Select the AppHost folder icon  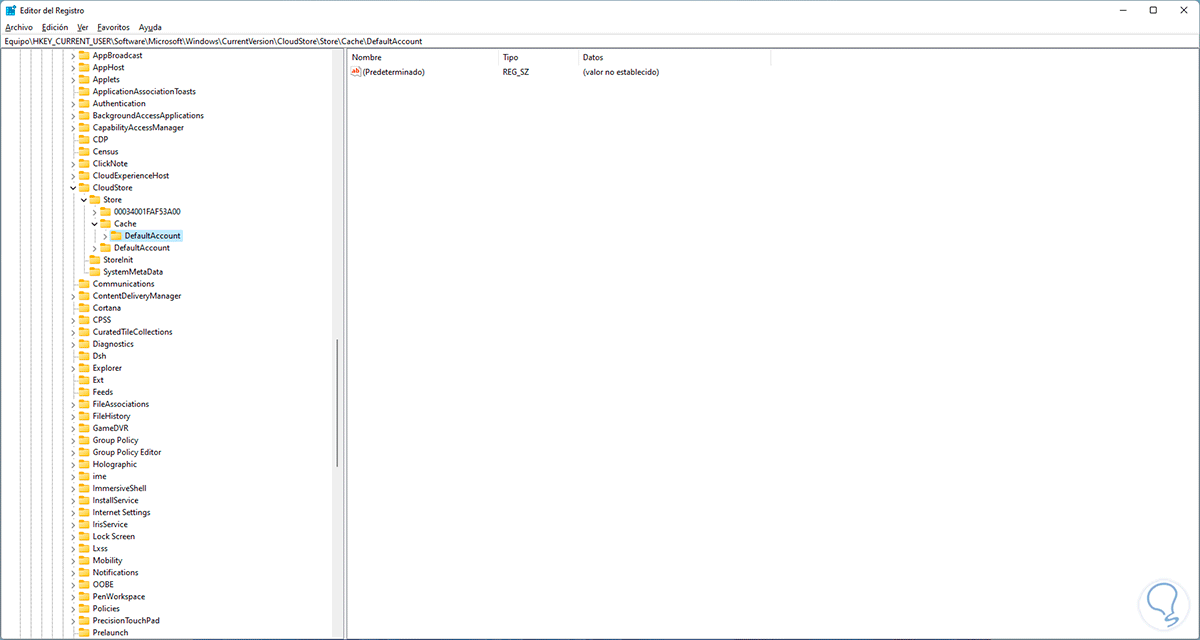coord(84,67)
